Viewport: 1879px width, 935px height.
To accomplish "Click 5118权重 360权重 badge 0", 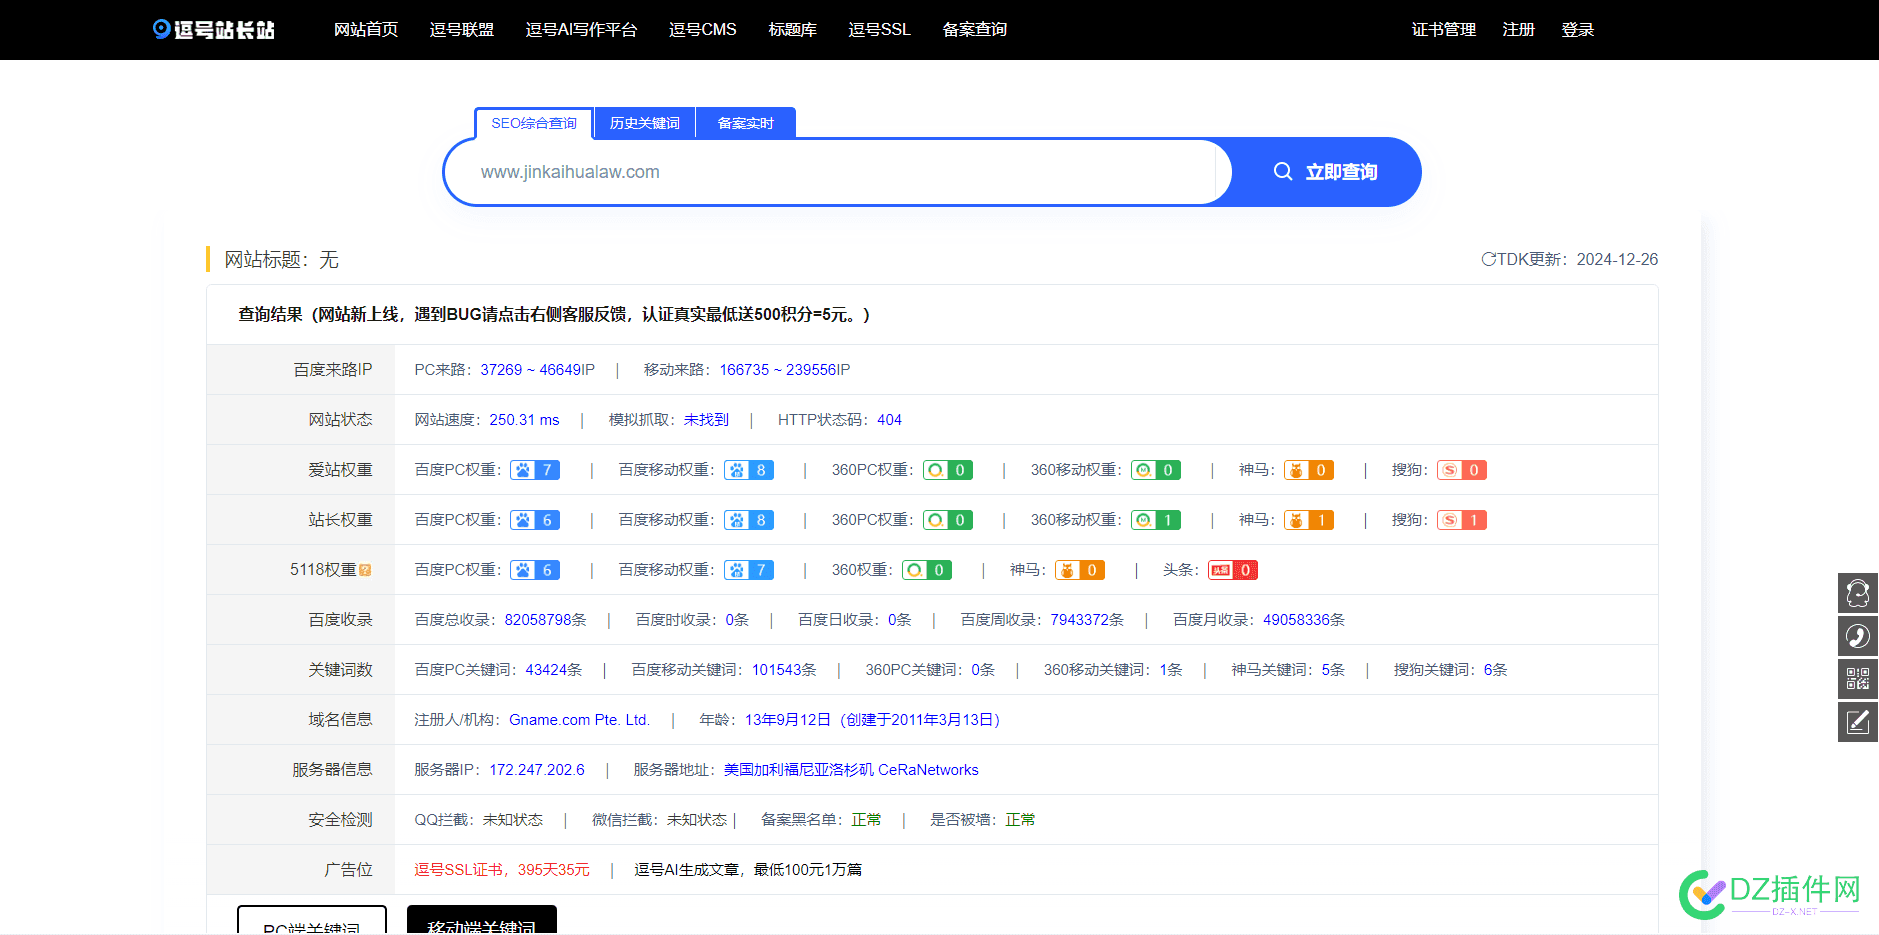I will coord(927,570).
